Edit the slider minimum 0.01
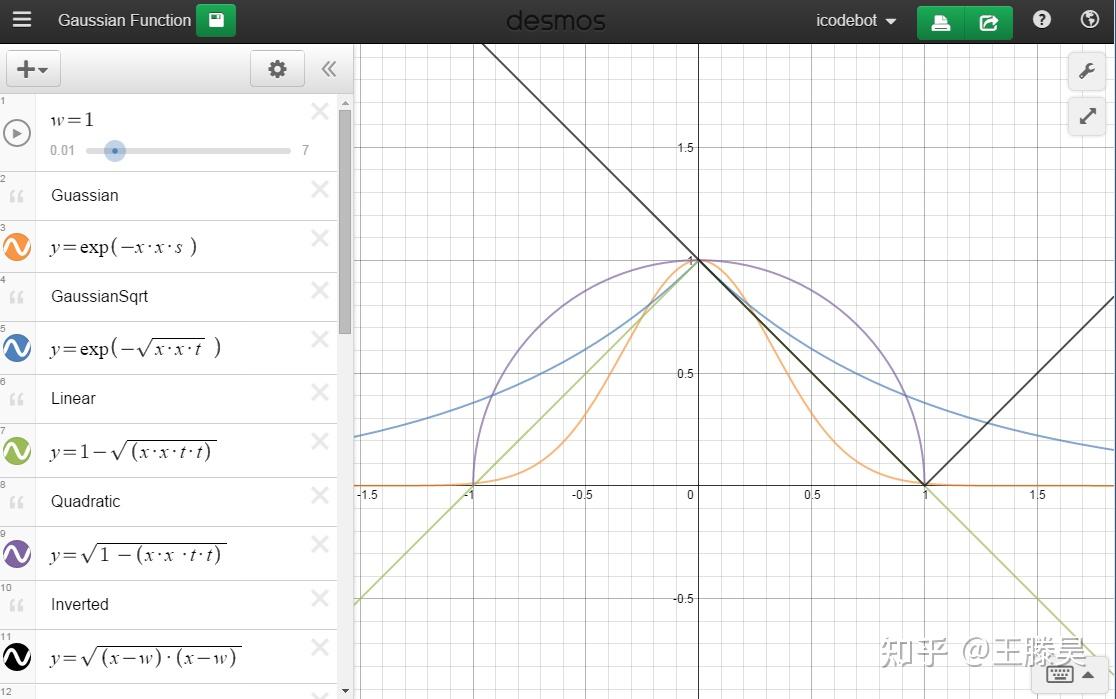The width and height of the screenshot is (1116, 699). tap(62, 150)
